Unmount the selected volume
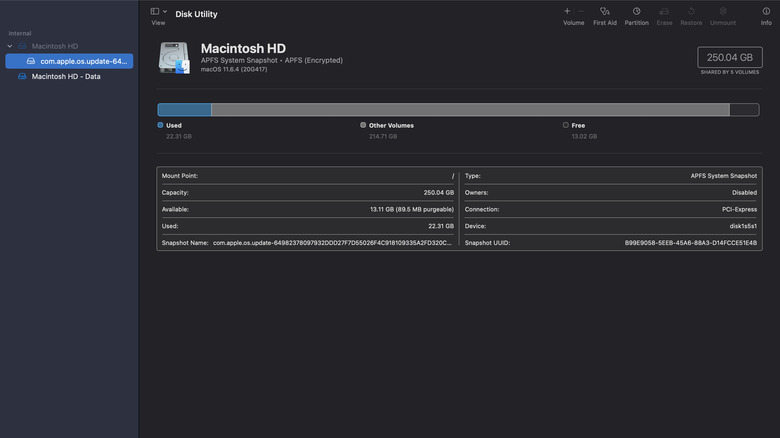The image size is (780, 438). click(722, 11)
